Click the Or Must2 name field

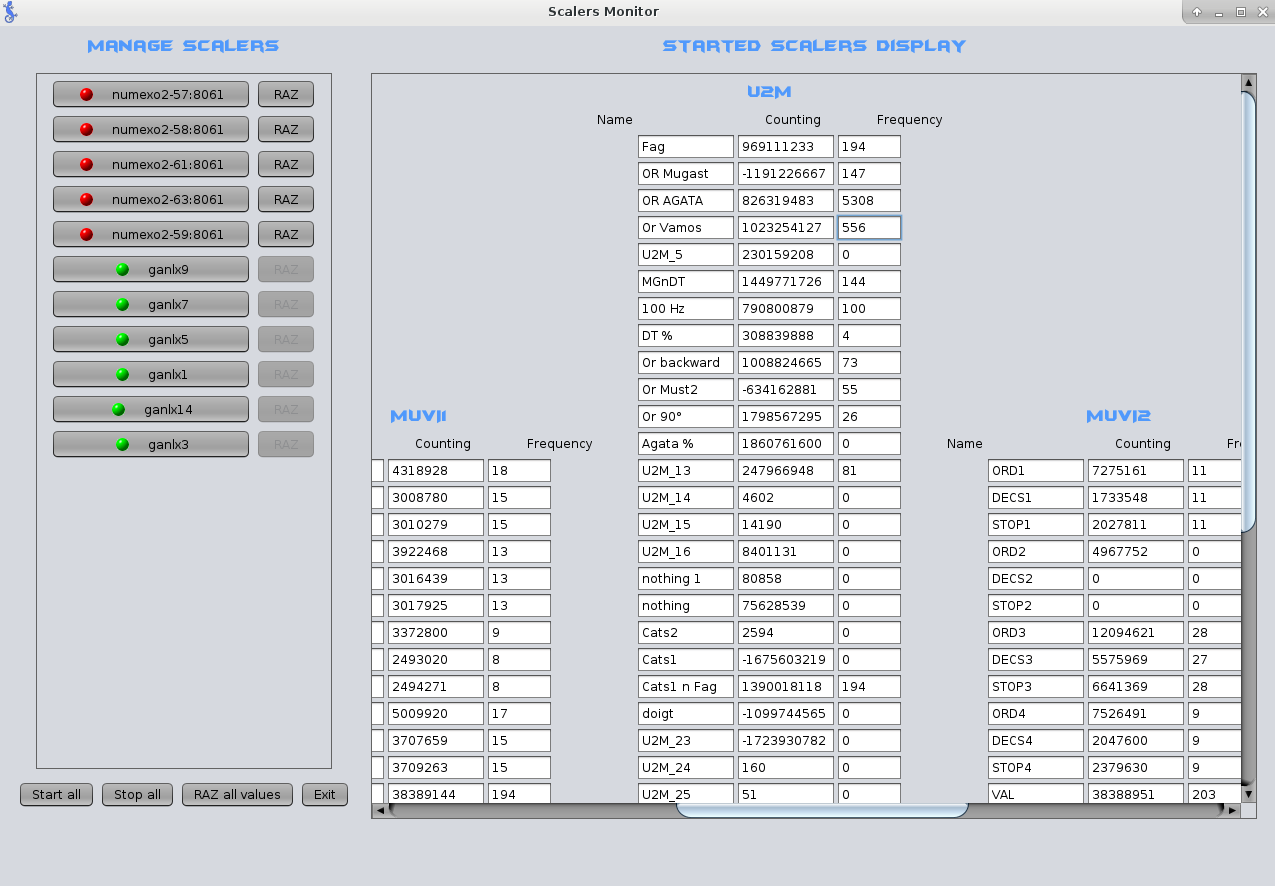(x=686, y=390)
